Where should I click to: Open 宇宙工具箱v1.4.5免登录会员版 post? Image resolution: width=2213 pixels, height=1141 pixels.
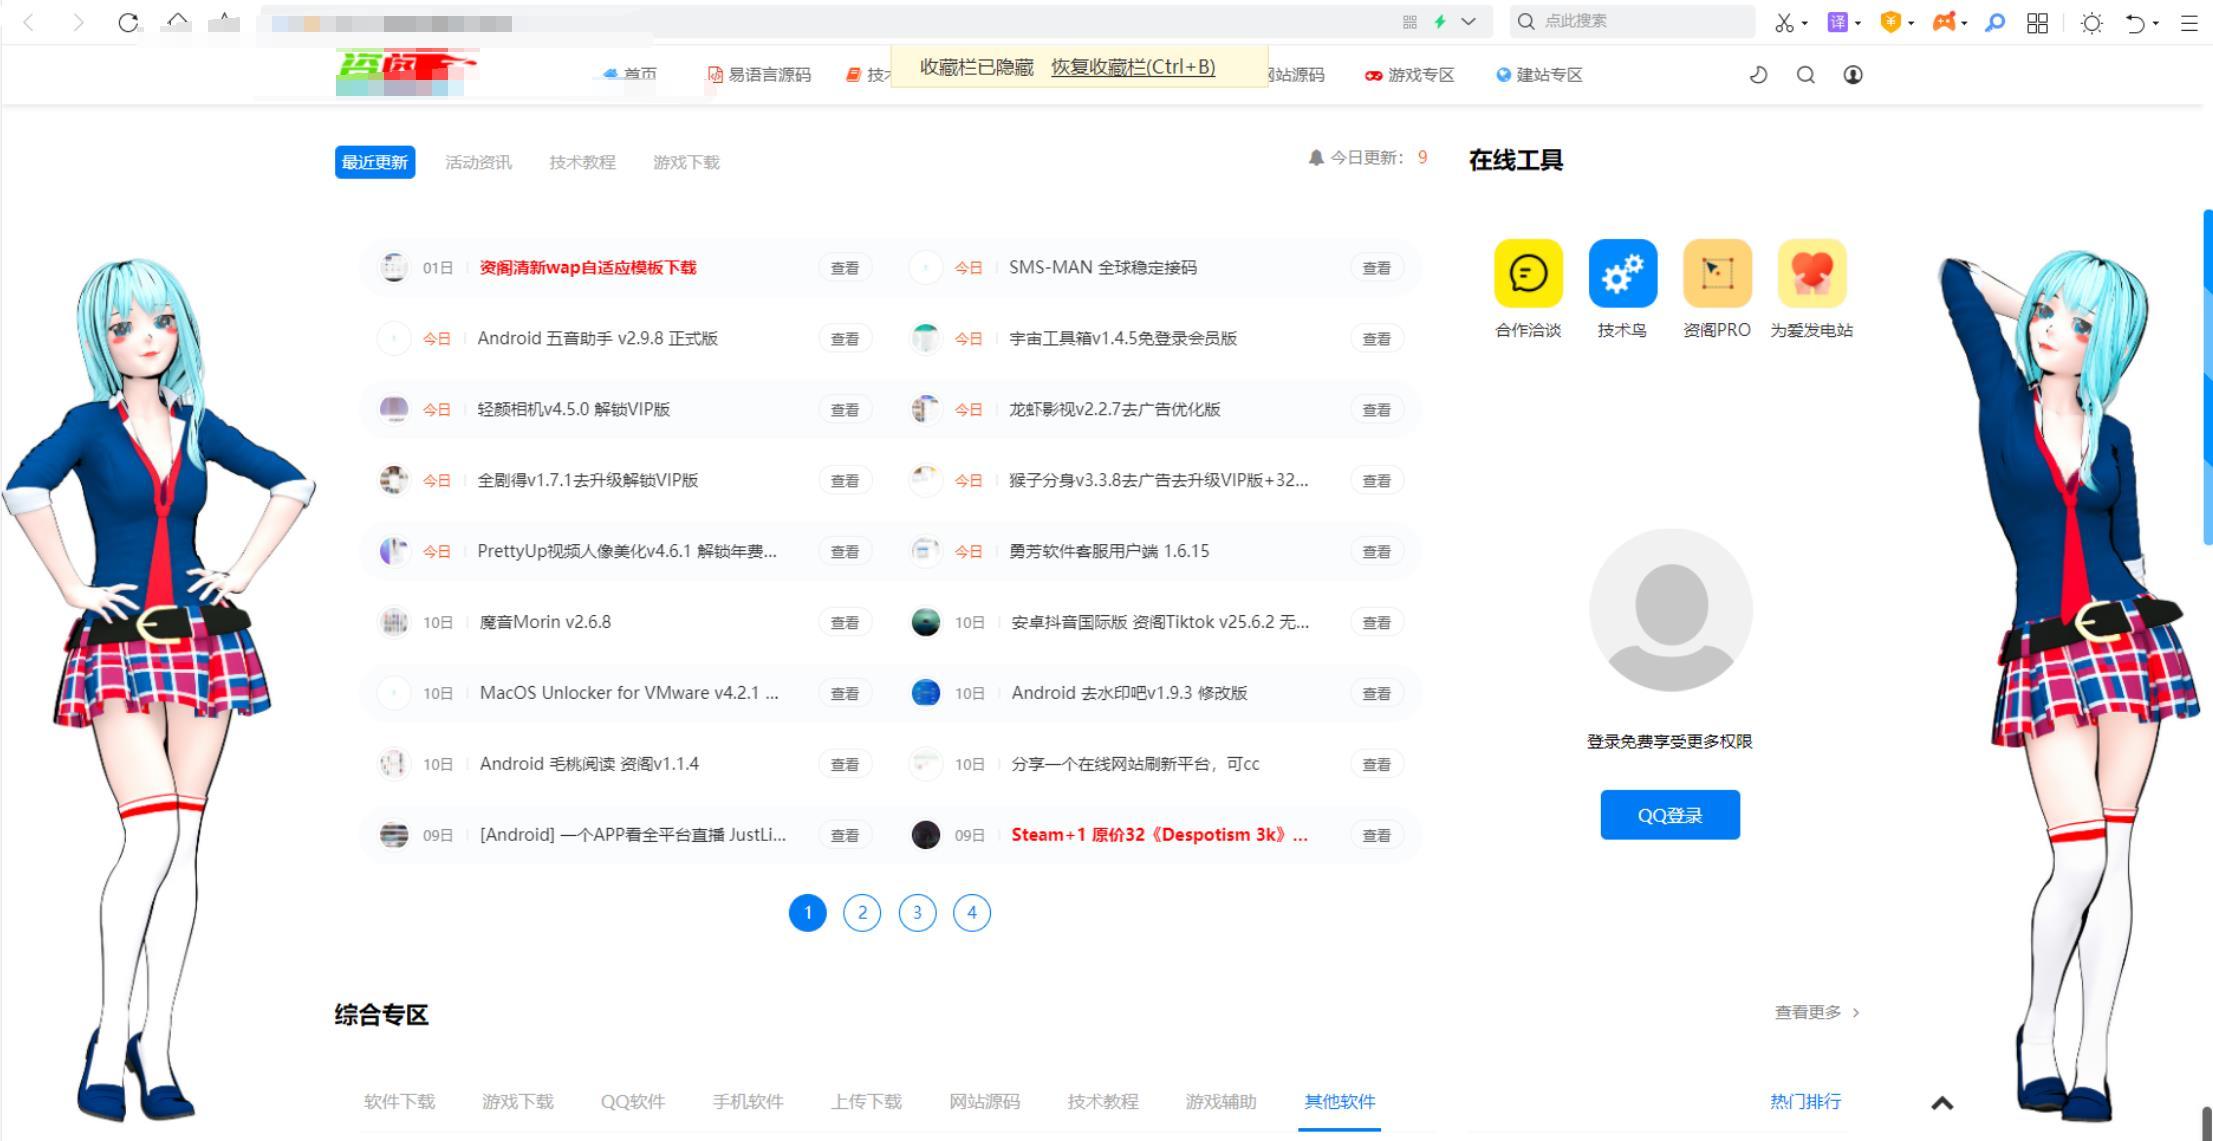coord(1123,339)
